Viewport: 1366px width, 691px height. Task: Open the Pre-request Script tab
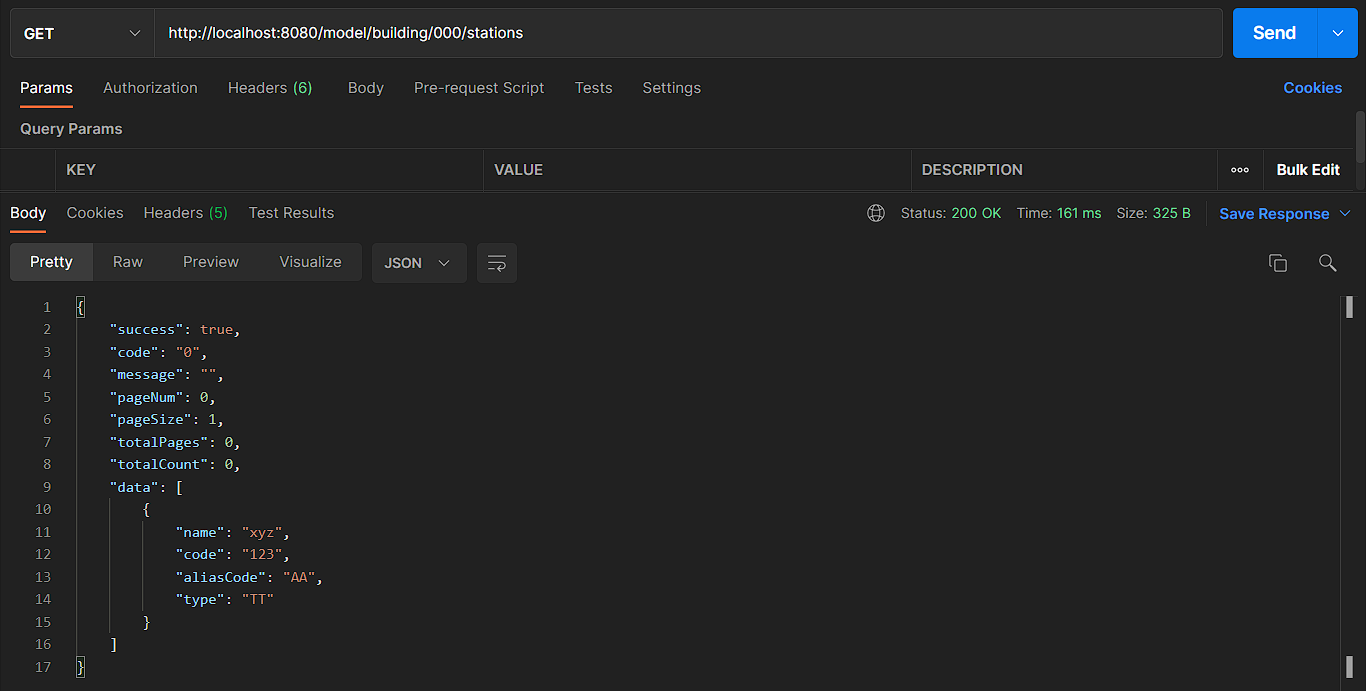point(479,88)
